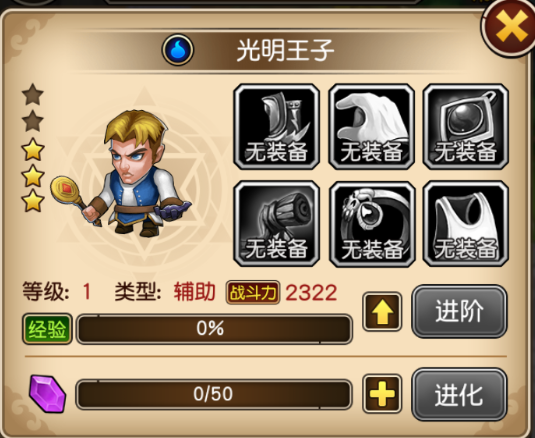This screenshot has width=535, height=438.
Task: Select the empty boots equipment slot
Action: (x=277, y=127)
